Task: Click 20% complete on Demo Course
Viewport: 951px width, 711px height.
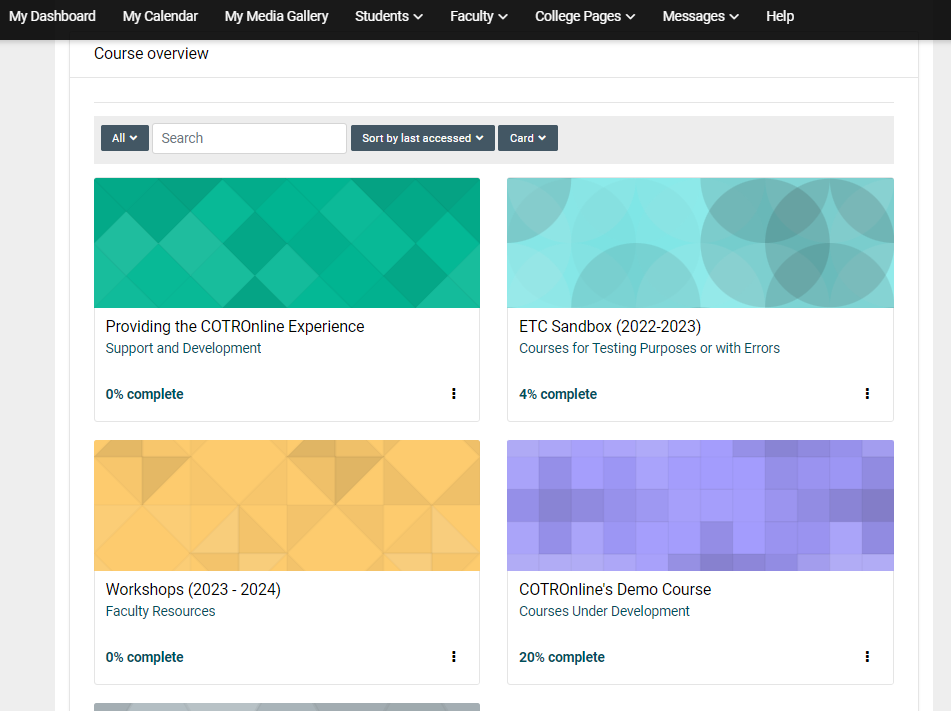Action: tap(562, 657)
